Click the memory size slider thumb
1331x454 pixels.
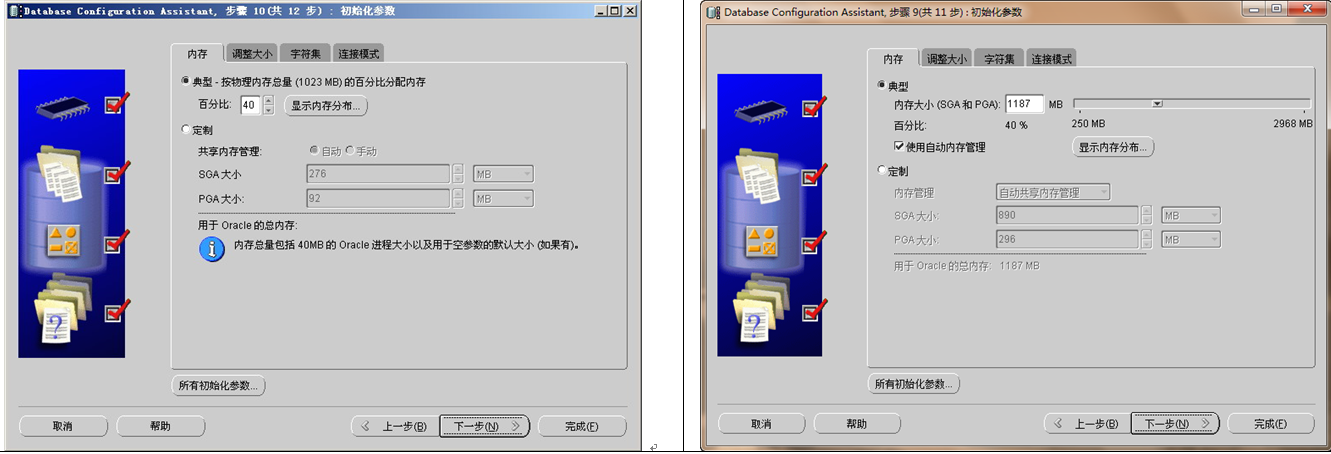click(x=1157, y=103)
